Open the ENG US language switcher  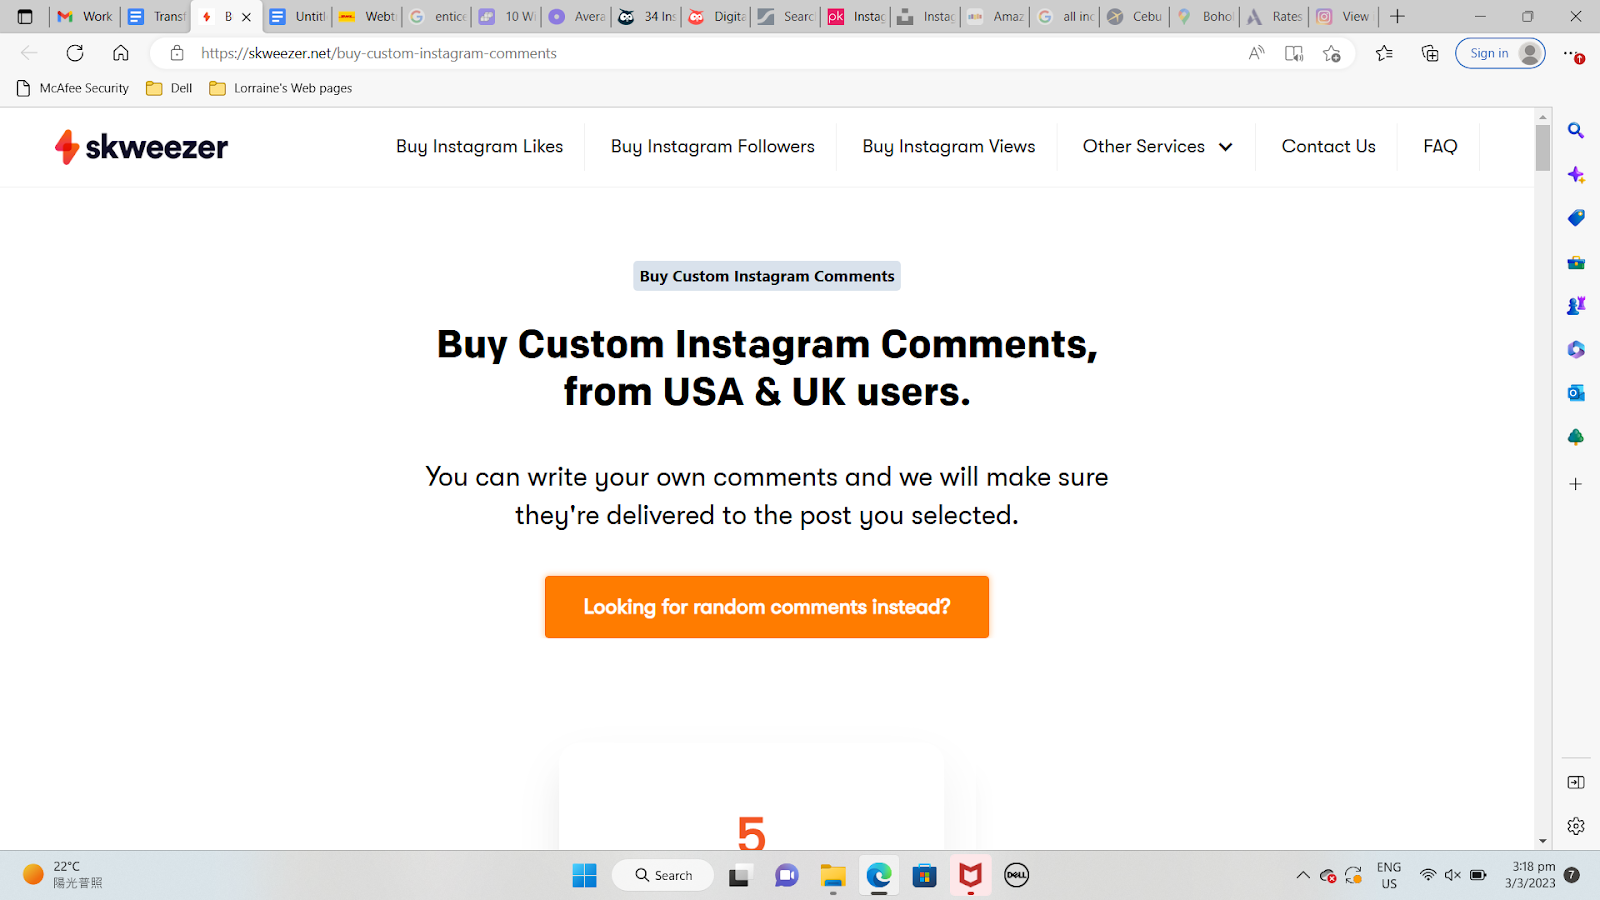pos(1389,875)
